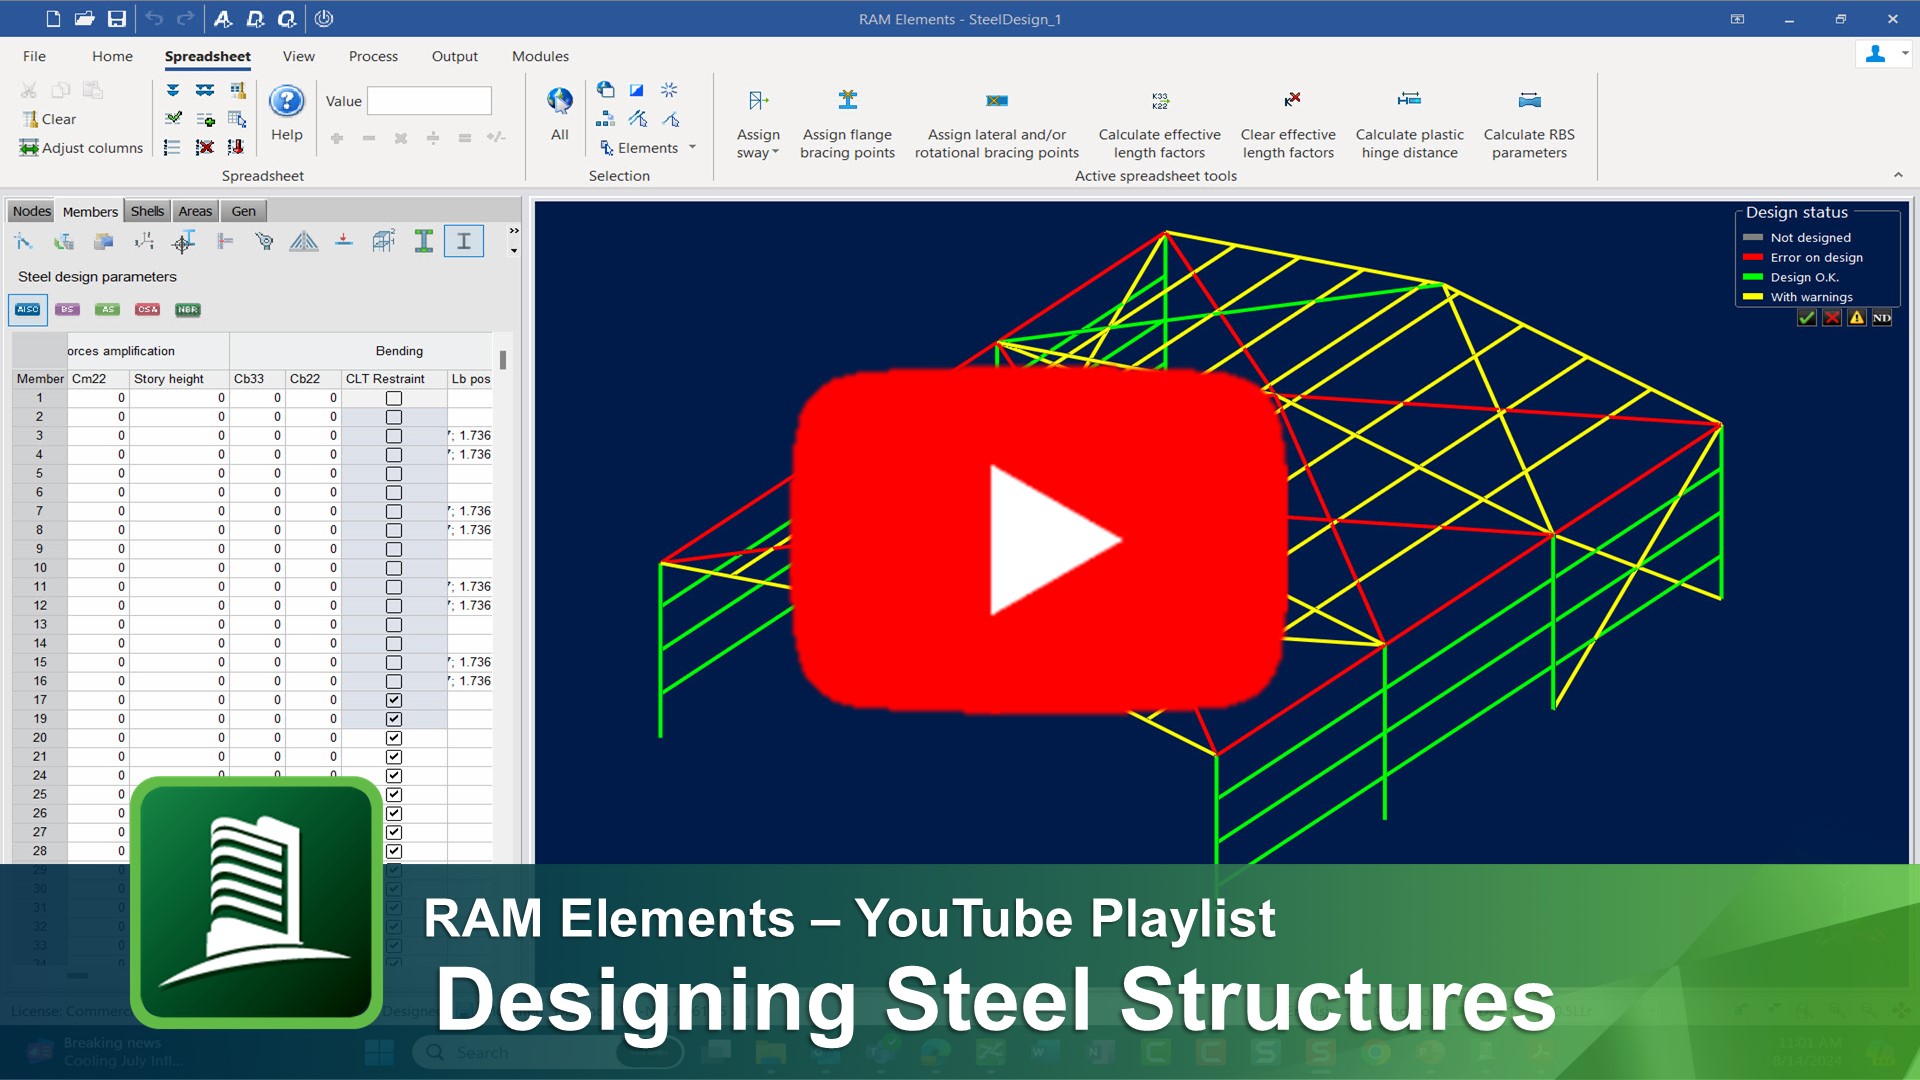The width and height of the screenshot is (1920, 1080).
Task: Switch to the Home ribbon tab
Action: point(112,56)
